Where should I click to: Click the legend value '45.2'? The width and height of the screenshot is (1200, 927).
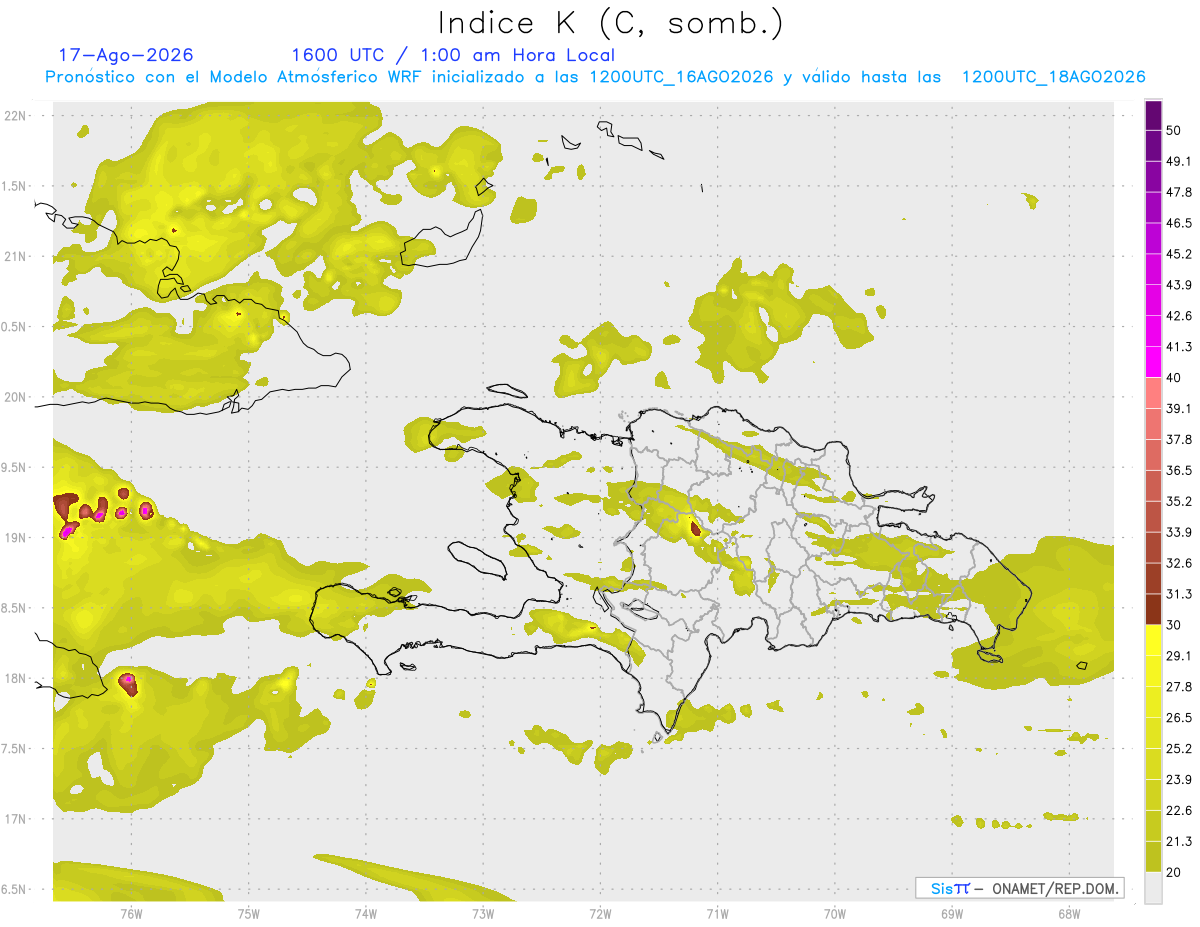tap(1179, 254)
